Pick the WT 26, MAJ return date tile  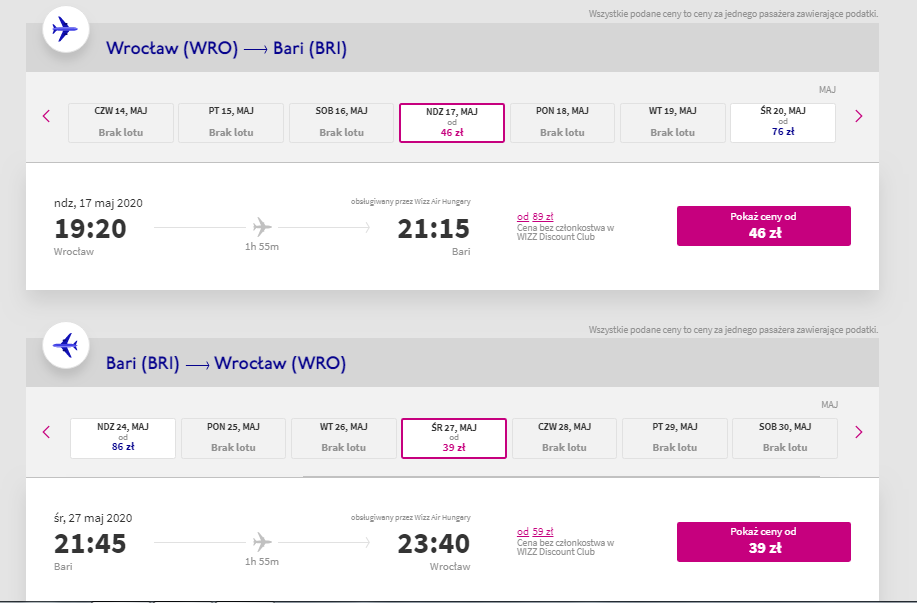pos(343,438)
